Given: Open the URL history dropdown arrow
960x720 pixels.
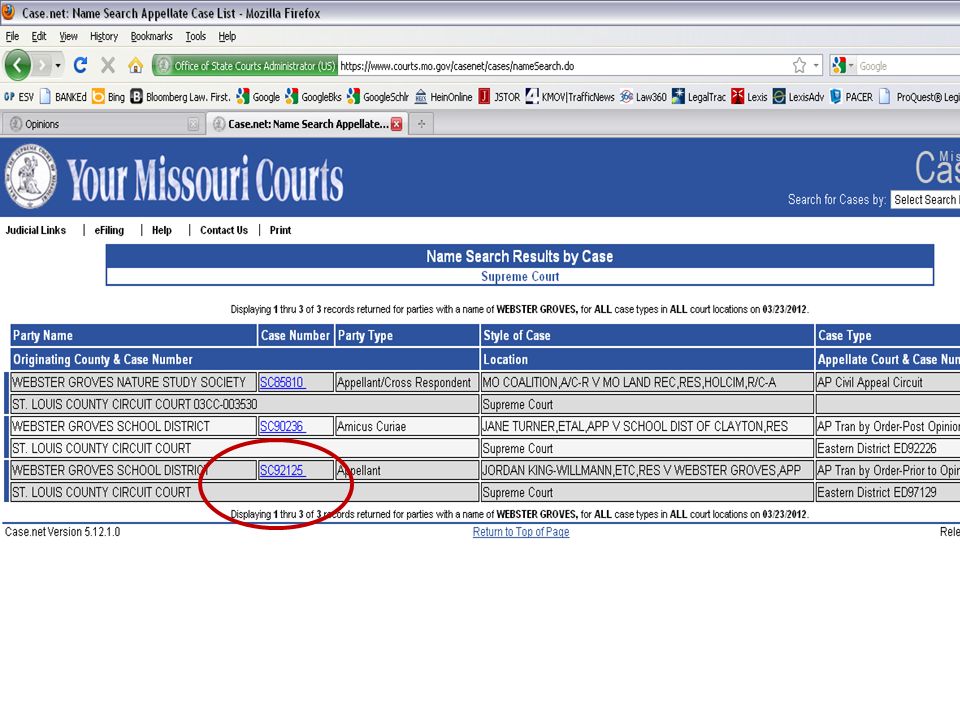Looking at the screenshot, I should [816, 66].
